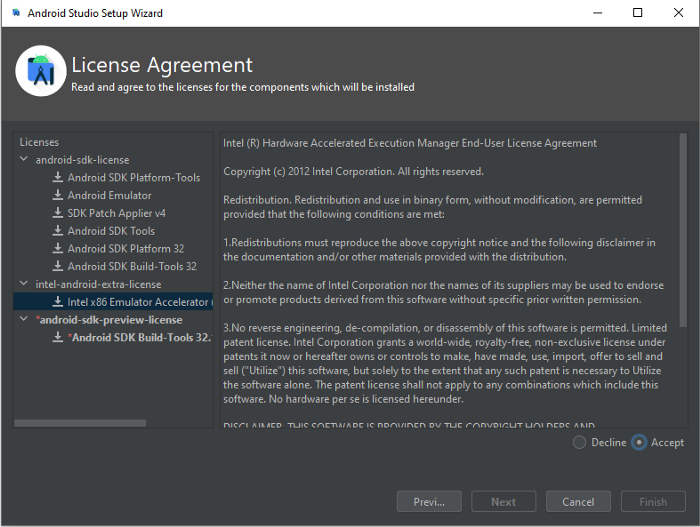Select Android SDK Platform 32 entry
Screen dimensions: 700x527
[126, 248]
